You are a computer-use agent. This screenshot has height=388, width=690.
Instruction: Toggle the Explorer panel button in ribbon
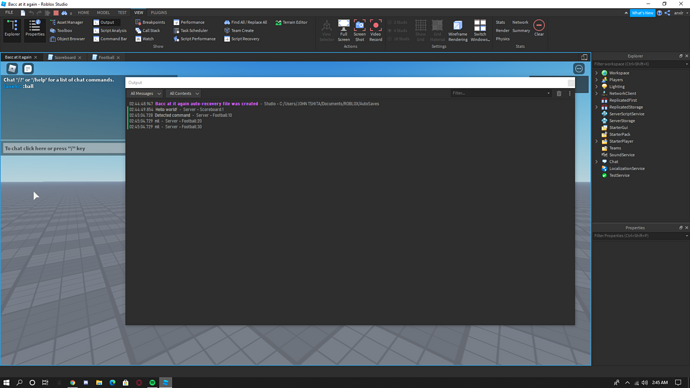coord(12,29)
